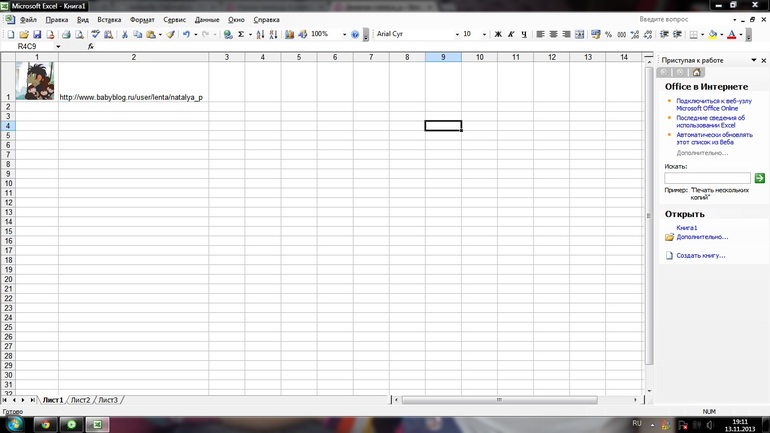
Task: Expand the font size dropdown
Action: point(484,34)
